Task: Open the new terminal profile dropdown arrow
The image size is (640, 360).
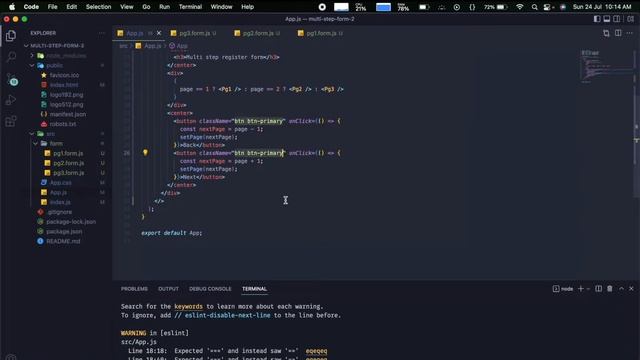Action: pyautogui.click(x=588, y=289)
